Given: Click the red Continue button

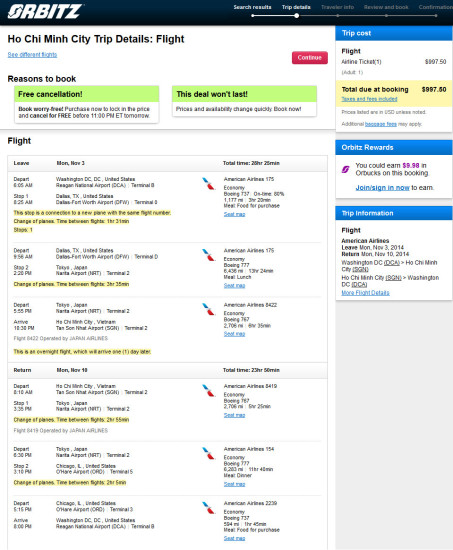Looking at the screenshot, I should click(310, 58).
